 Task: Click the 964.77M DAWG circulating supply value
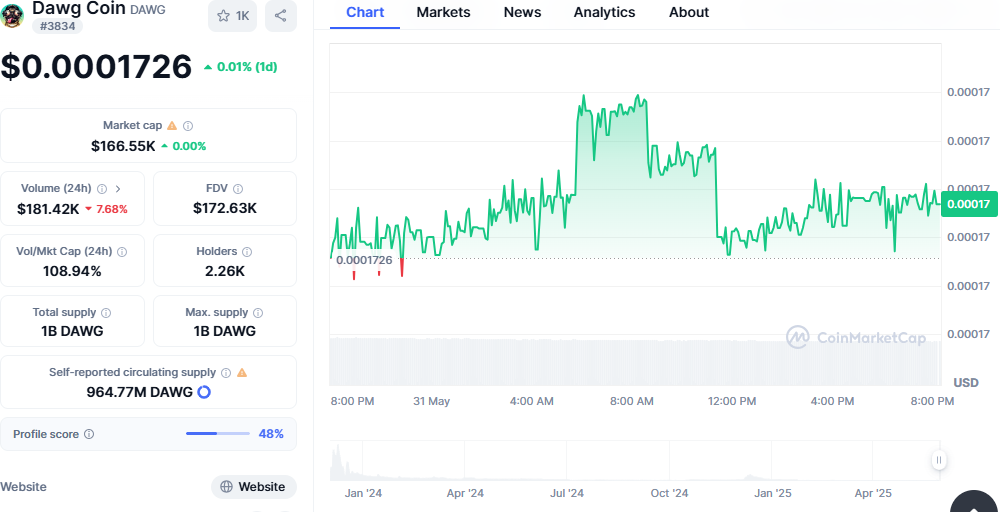click(x=140, y=392)
